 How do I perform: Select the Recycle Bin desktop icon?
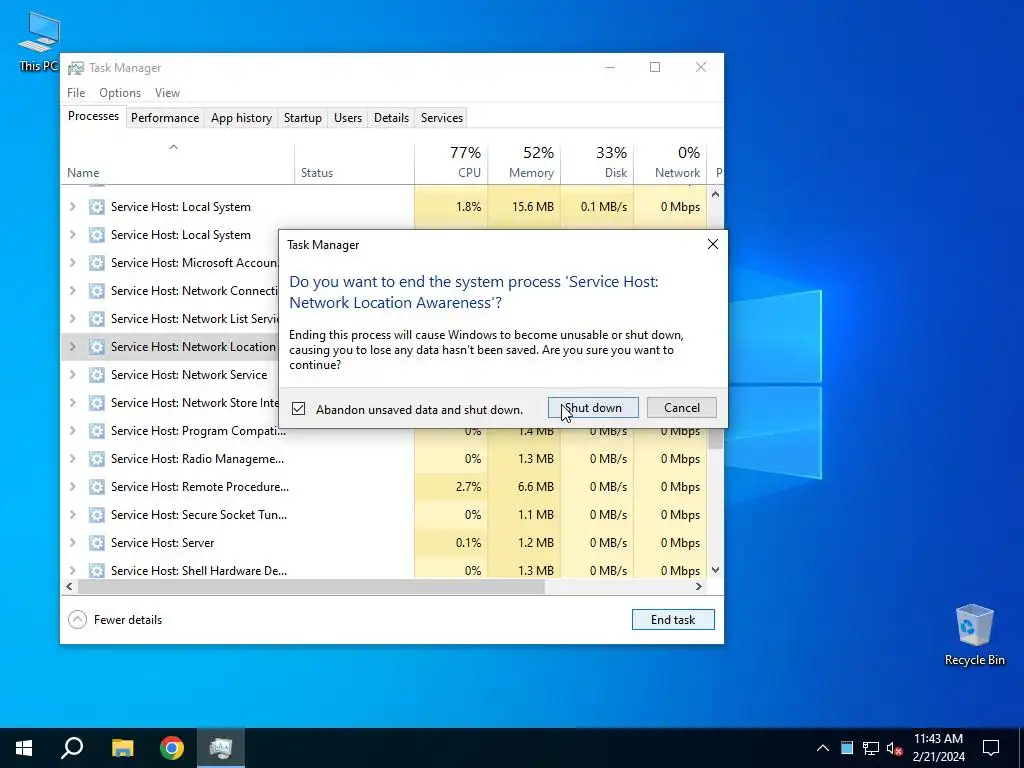click(x=974, y=635)
